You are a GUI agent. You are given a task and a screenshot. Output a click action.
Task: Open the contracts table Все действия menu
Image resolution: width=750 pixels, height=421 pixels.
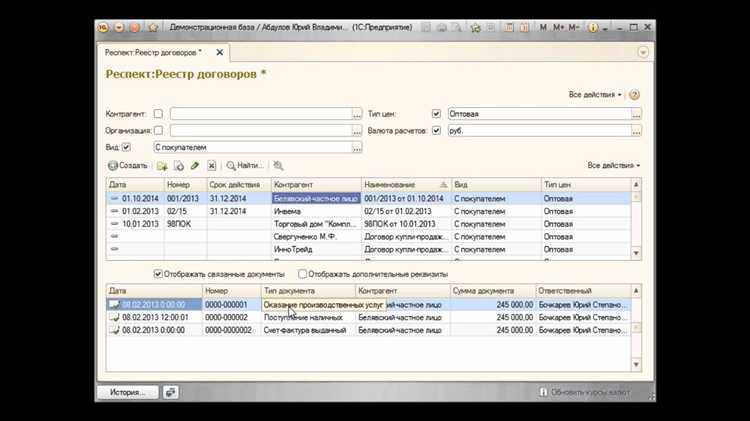[614, 166]
